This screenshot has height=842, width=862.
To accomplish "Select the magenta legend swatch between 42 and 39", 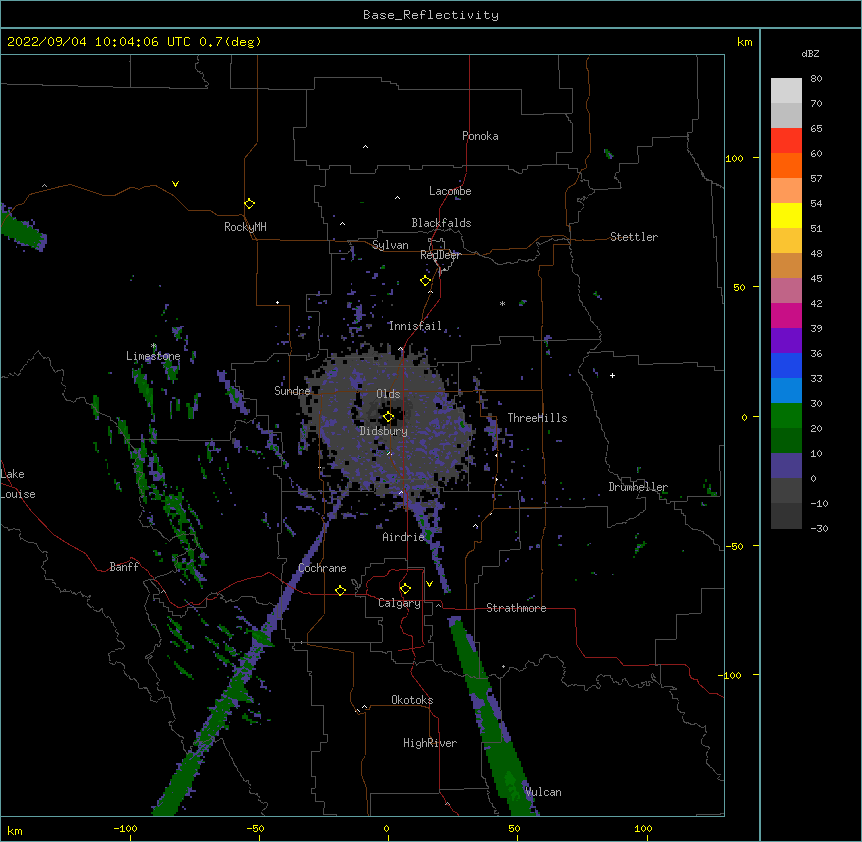I will (x=786, y=315).
